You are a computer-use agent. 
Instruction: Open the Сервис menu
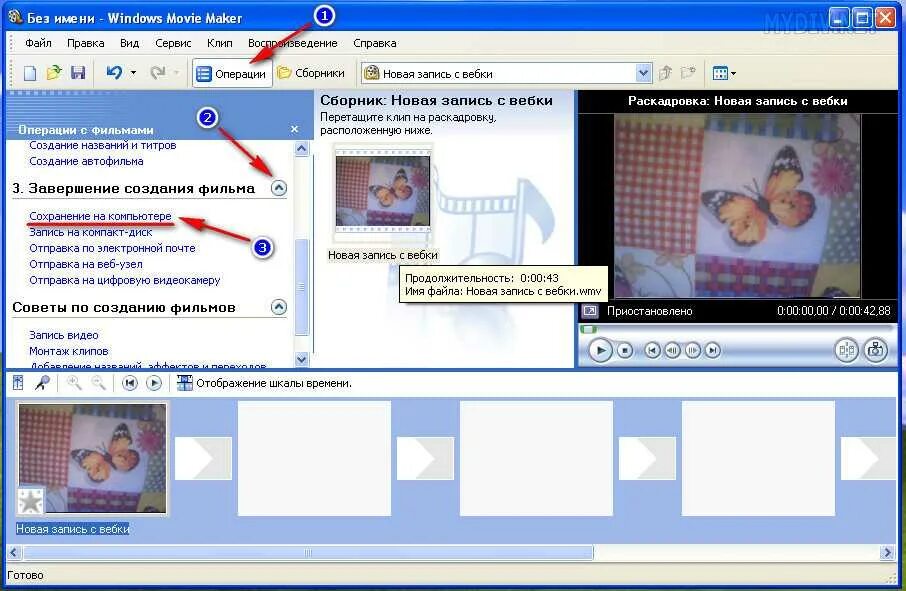pyautogui.click(x=173, y=43)
